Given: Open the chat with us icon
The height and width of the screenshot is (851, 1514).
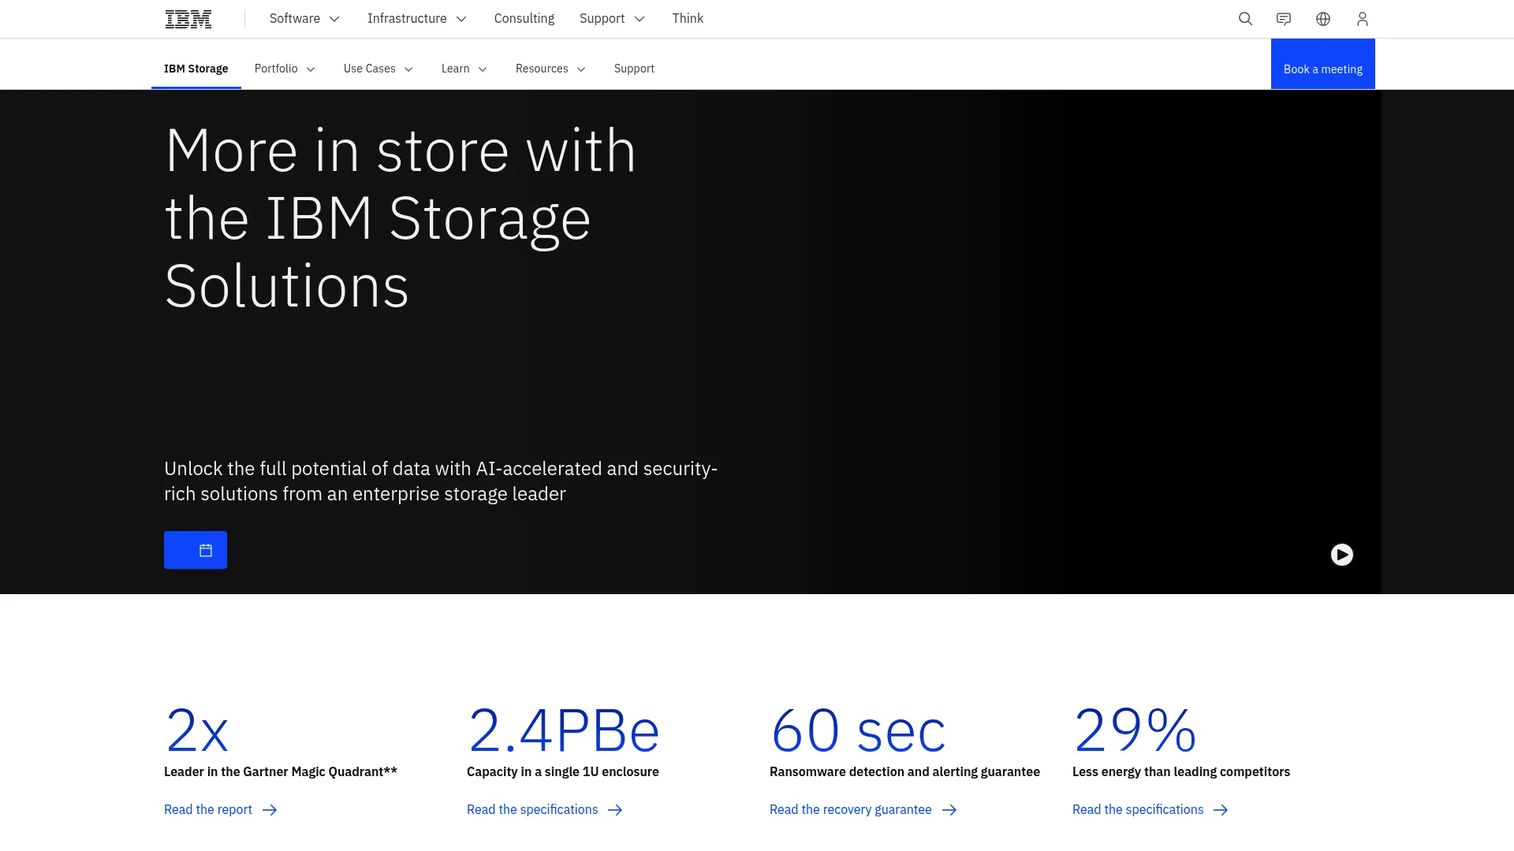Looking at the screenshot, I should pos(1284,19).
